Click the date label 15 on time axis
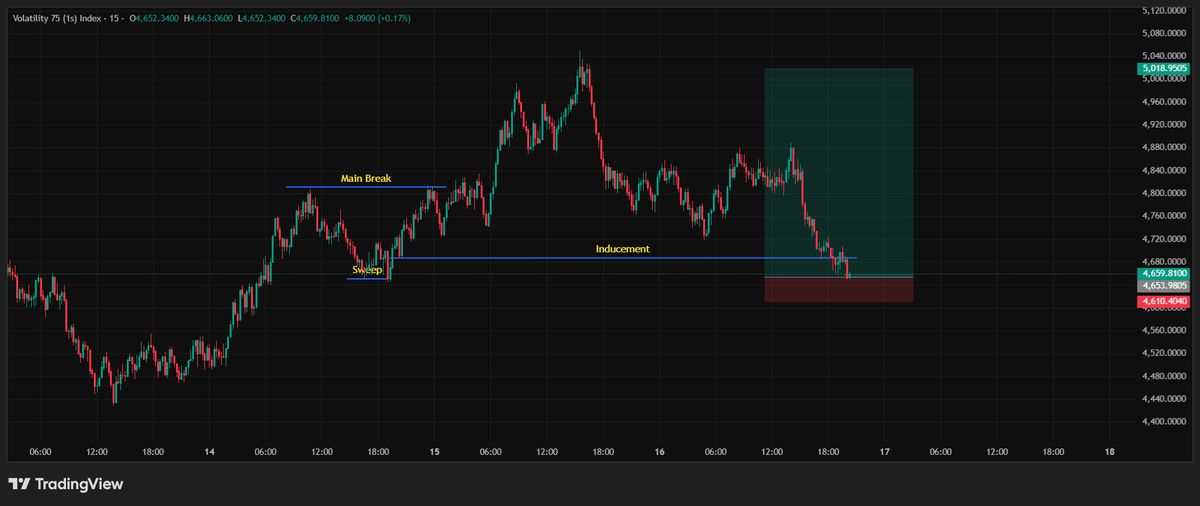 click(x=434, y=452)
